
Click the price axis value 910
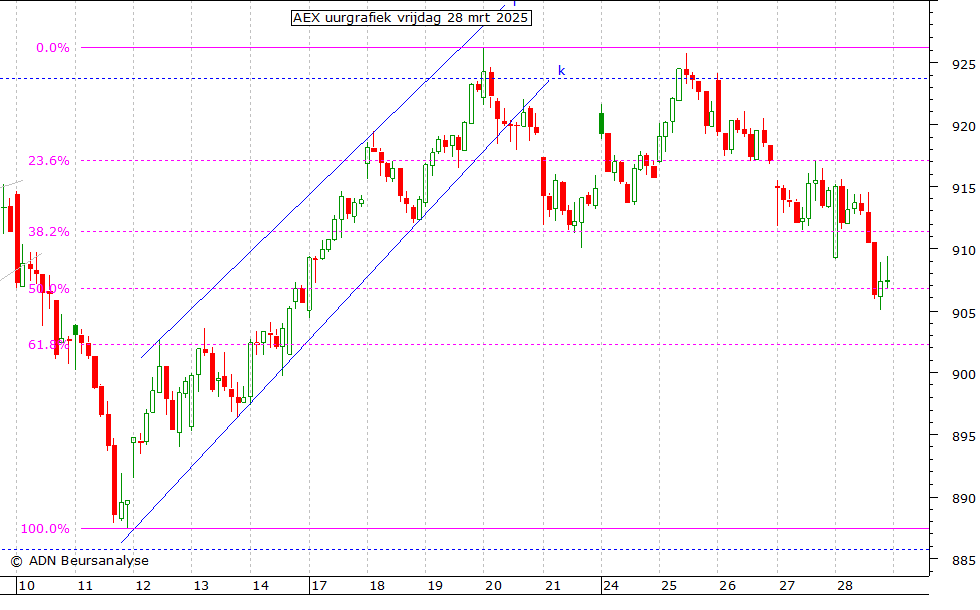point(963,251)
